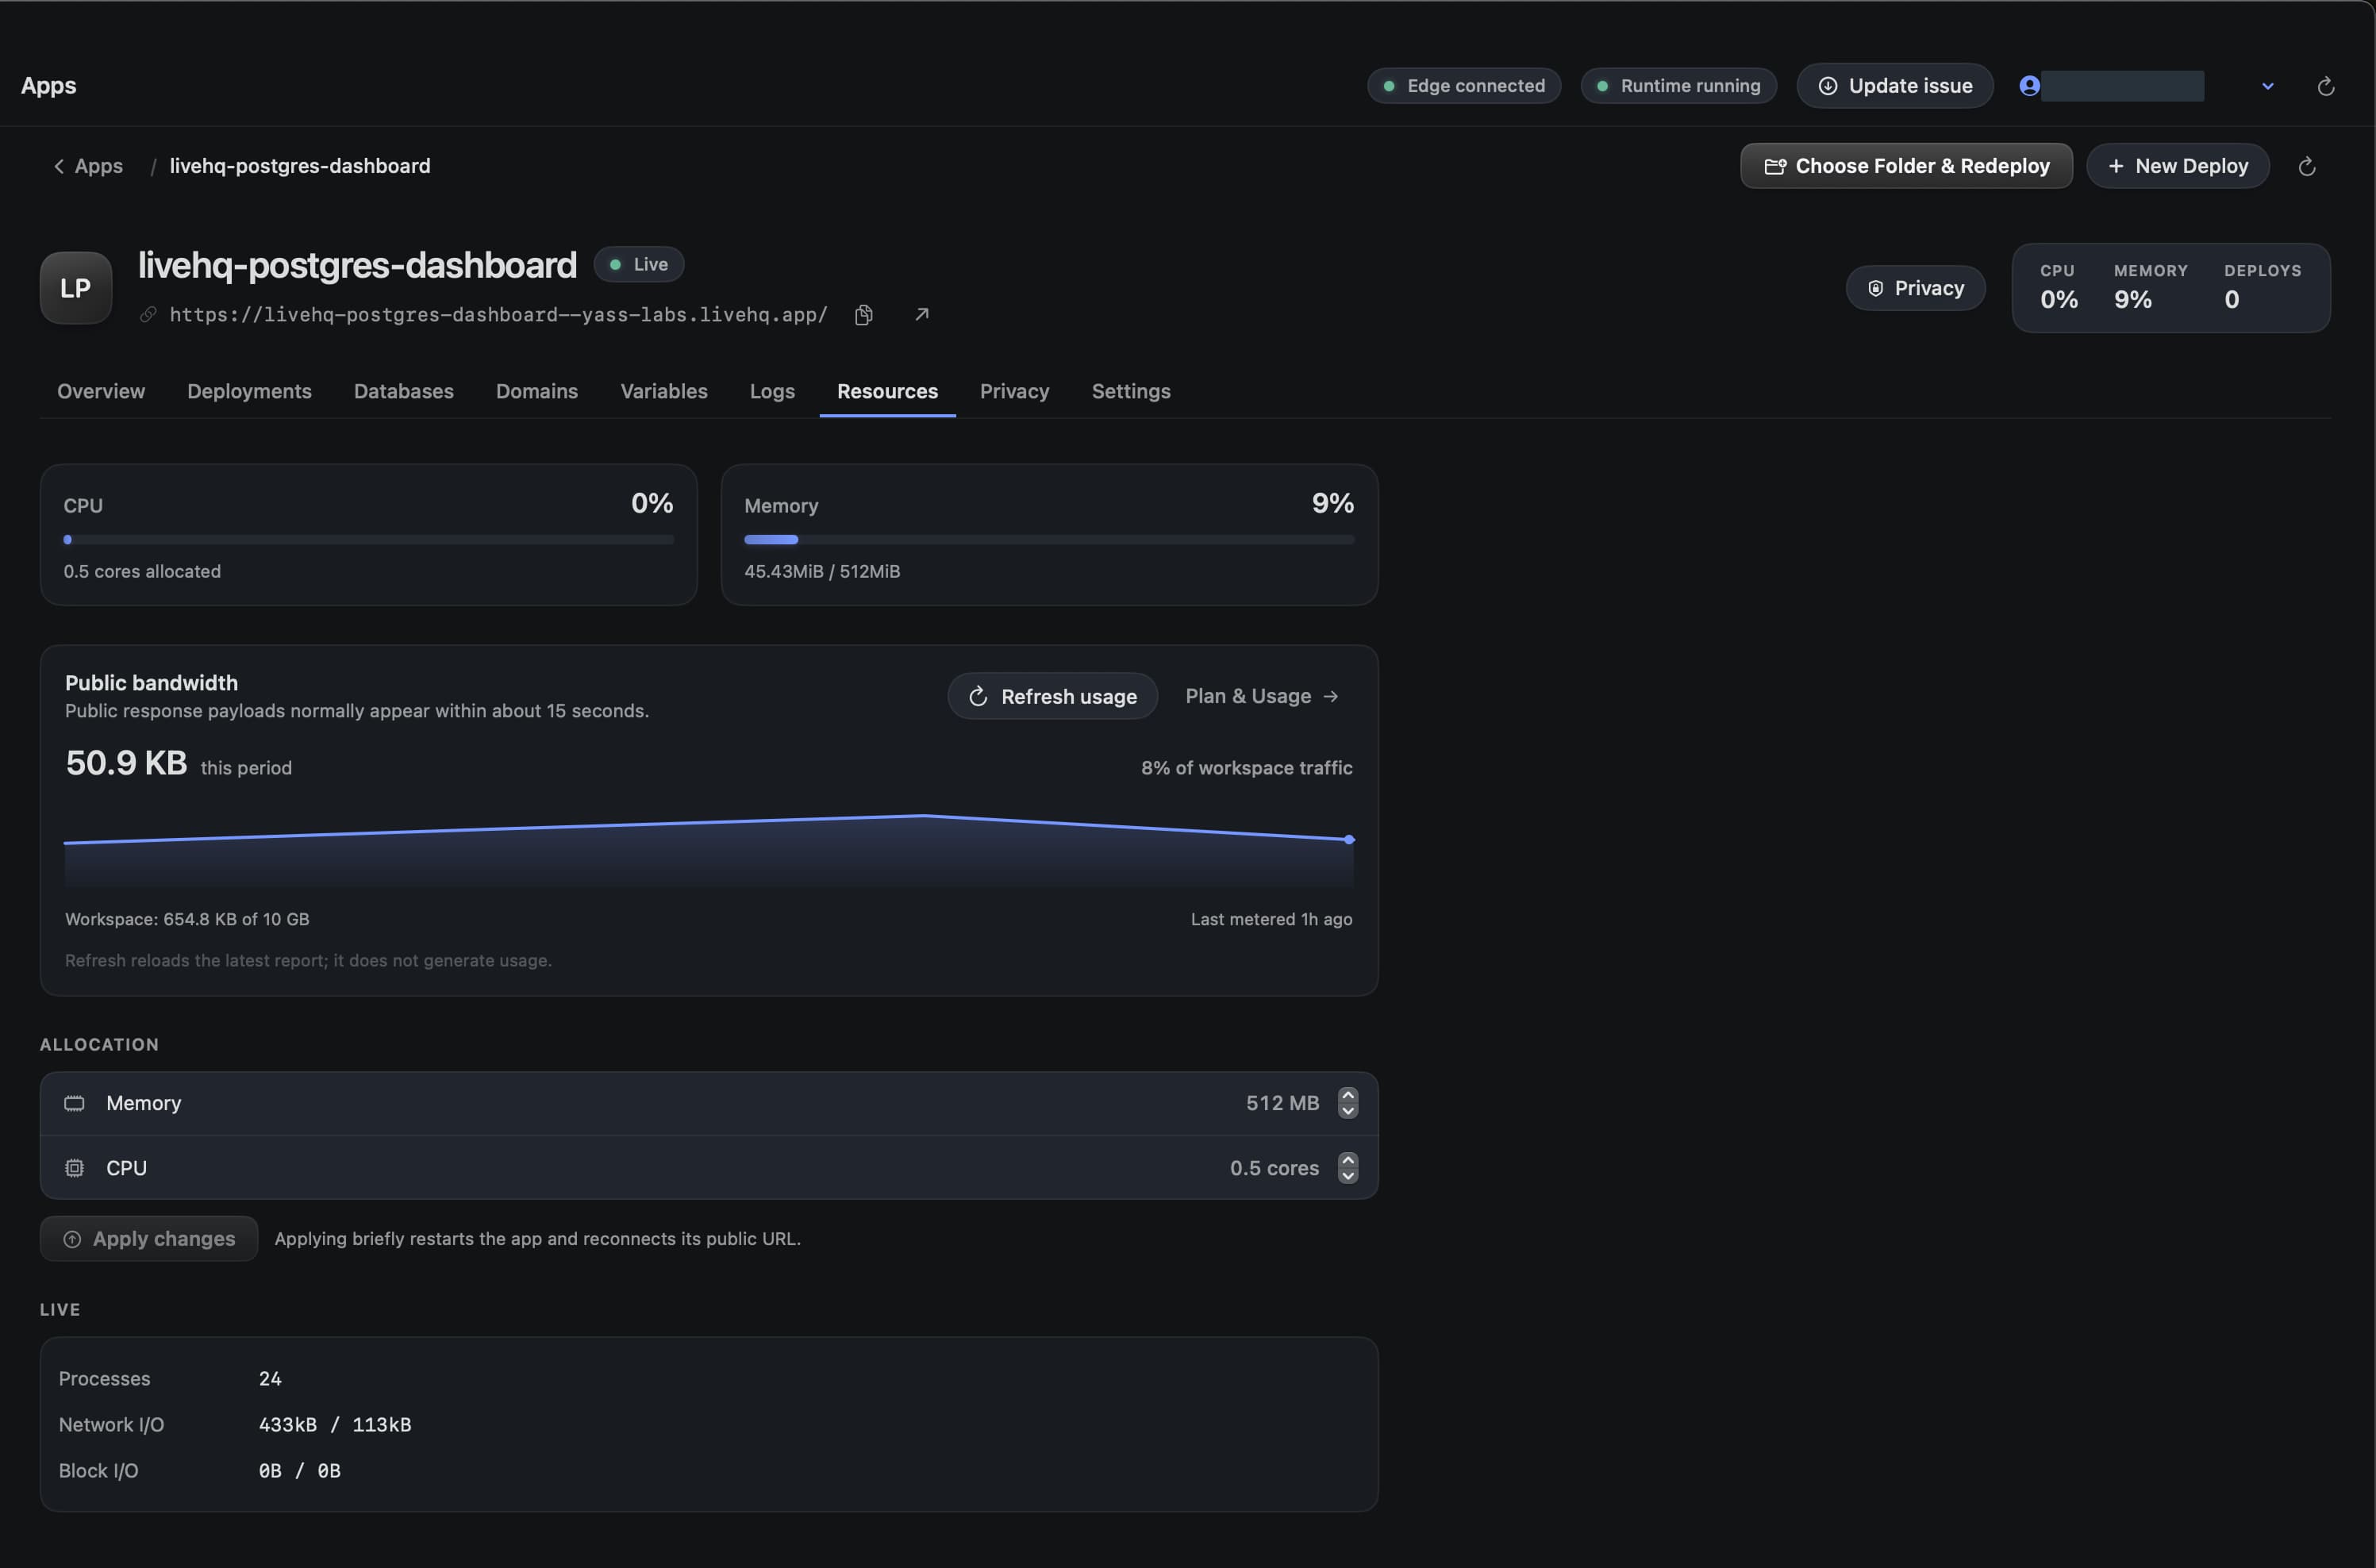This screenshot has height=1568, width=2376.
Task: Click the Edge connected status pill
Action: tap(1464, 86)
